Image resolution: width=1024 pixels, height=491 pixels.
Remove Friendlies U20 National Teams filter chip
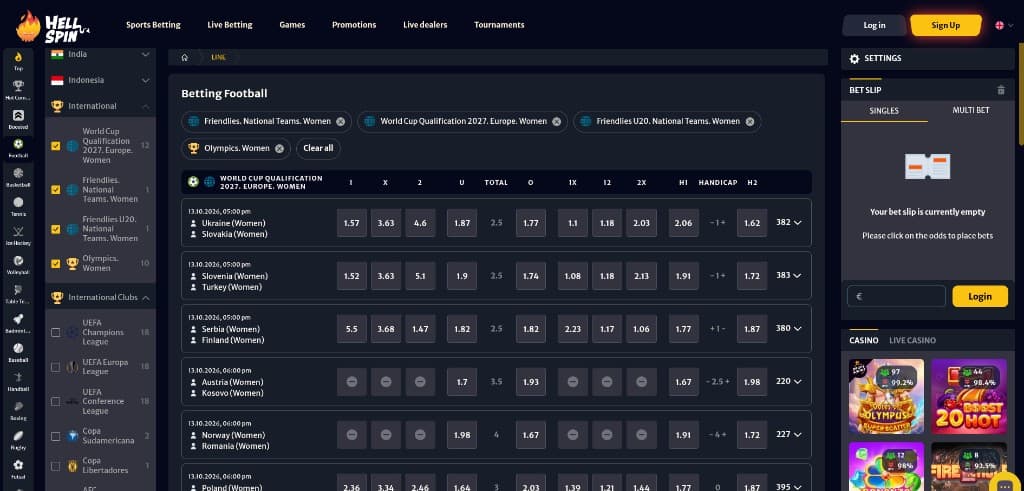(750, 121)
